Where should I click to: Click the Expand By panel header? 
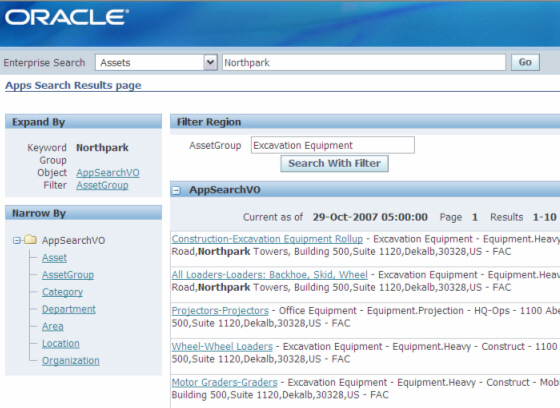tap(83, 121)
